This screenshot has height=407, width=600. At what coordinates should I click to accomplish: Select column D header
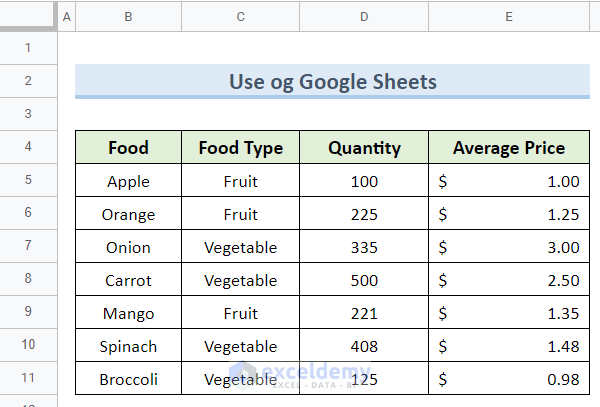point(364,16)
